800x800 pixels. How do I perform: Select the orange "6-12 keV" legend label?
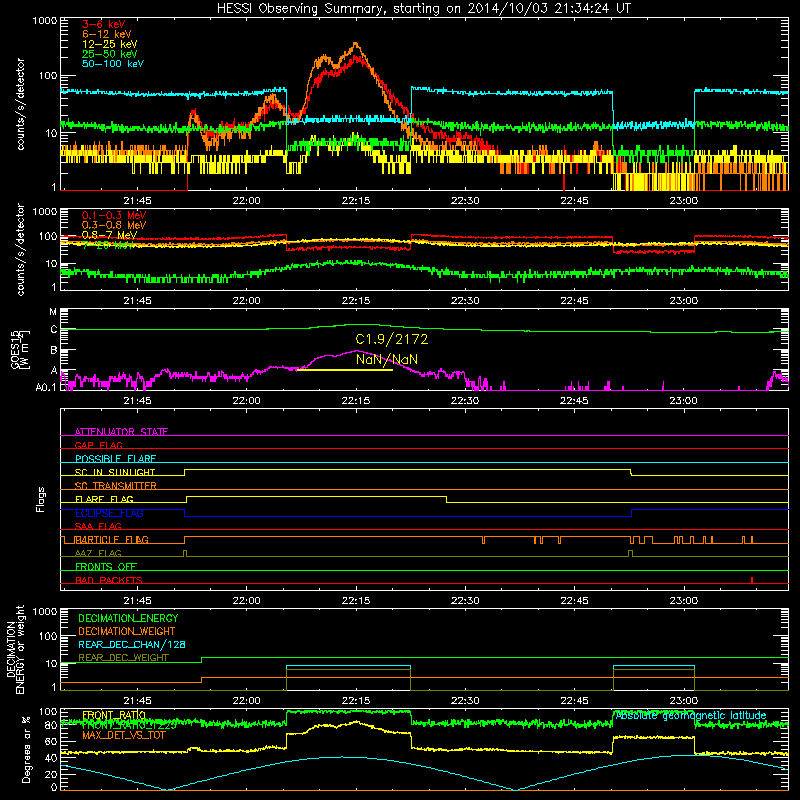(x=107, y=34)
